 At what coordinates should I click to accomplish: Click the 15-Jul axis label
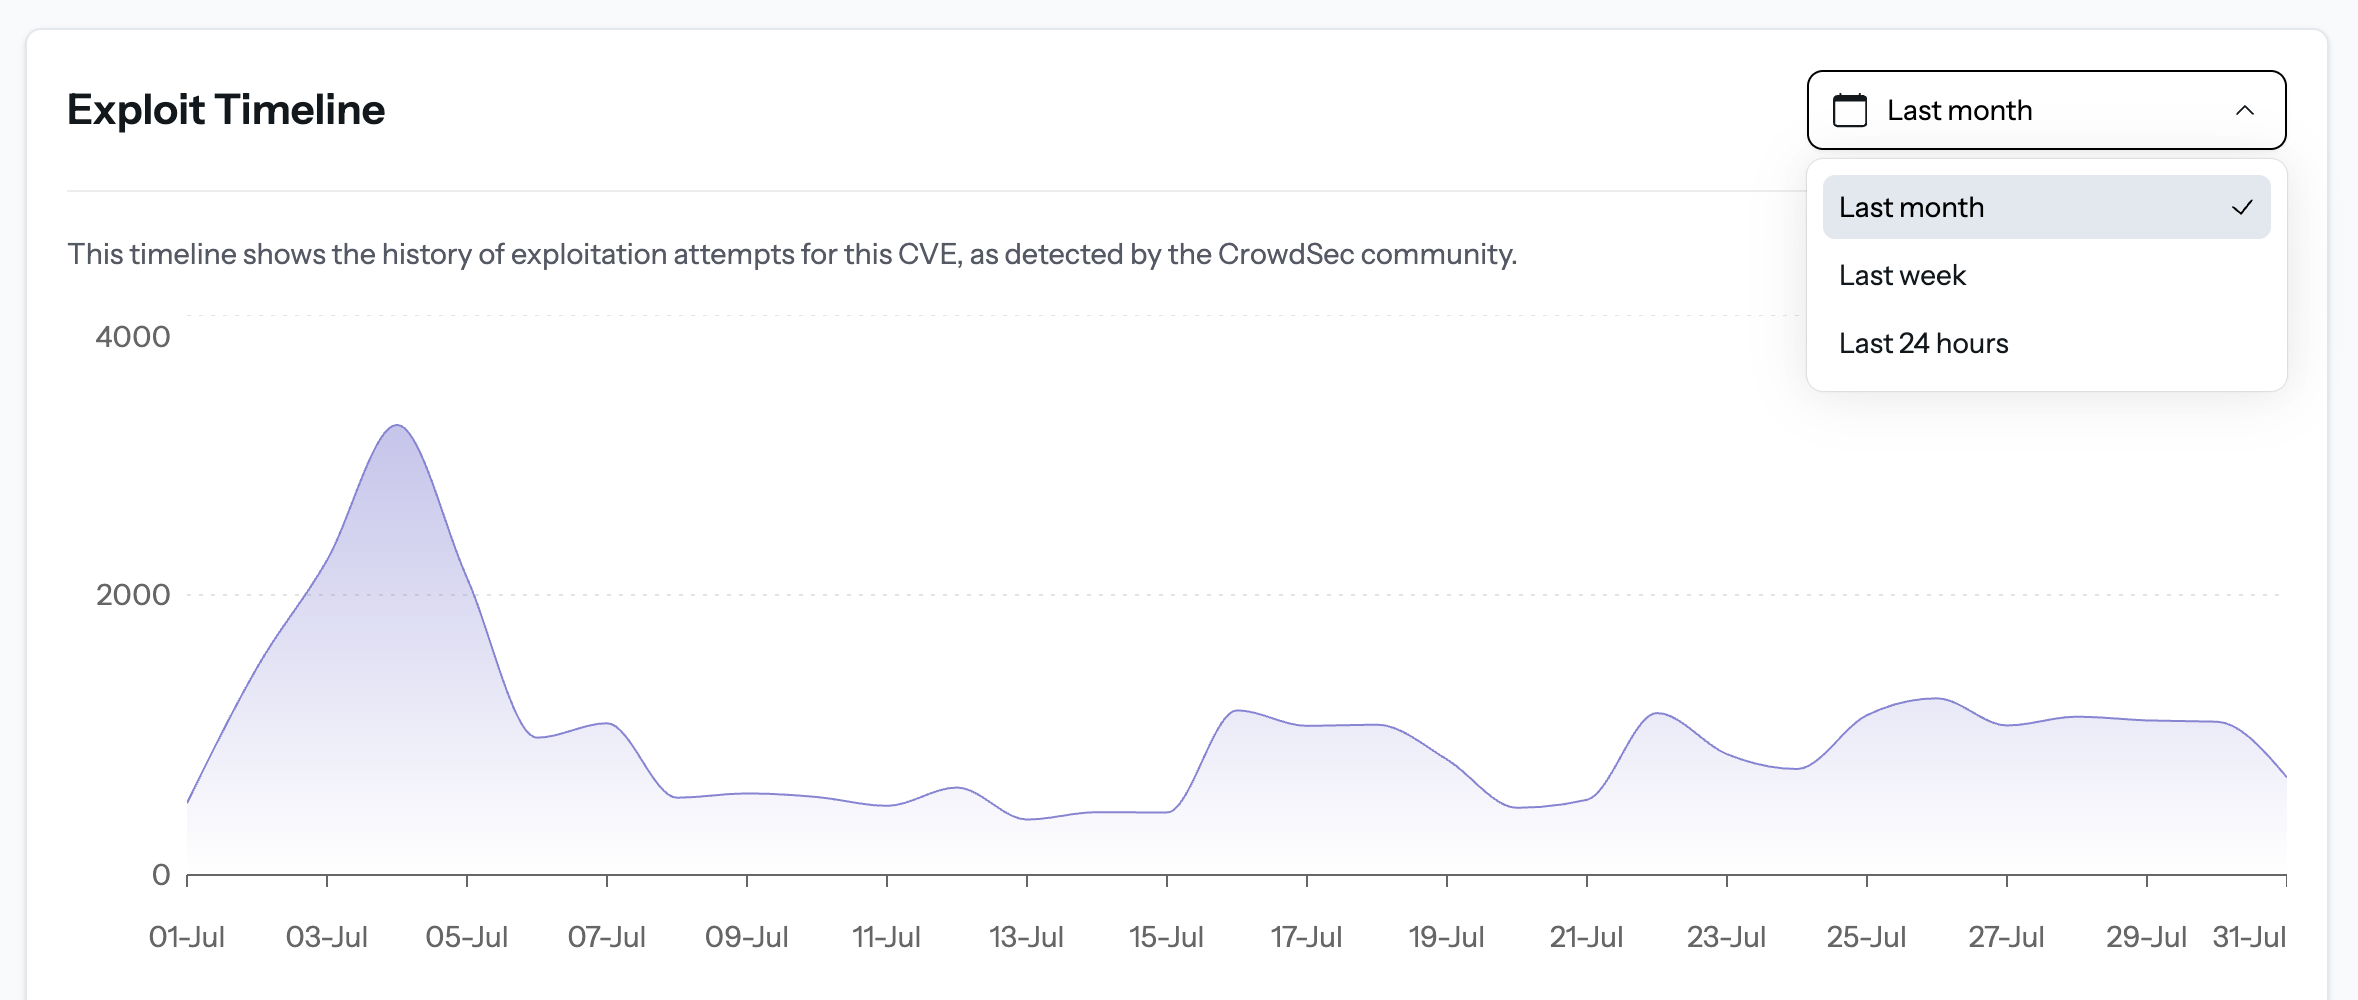click(x=1165, y=937)
